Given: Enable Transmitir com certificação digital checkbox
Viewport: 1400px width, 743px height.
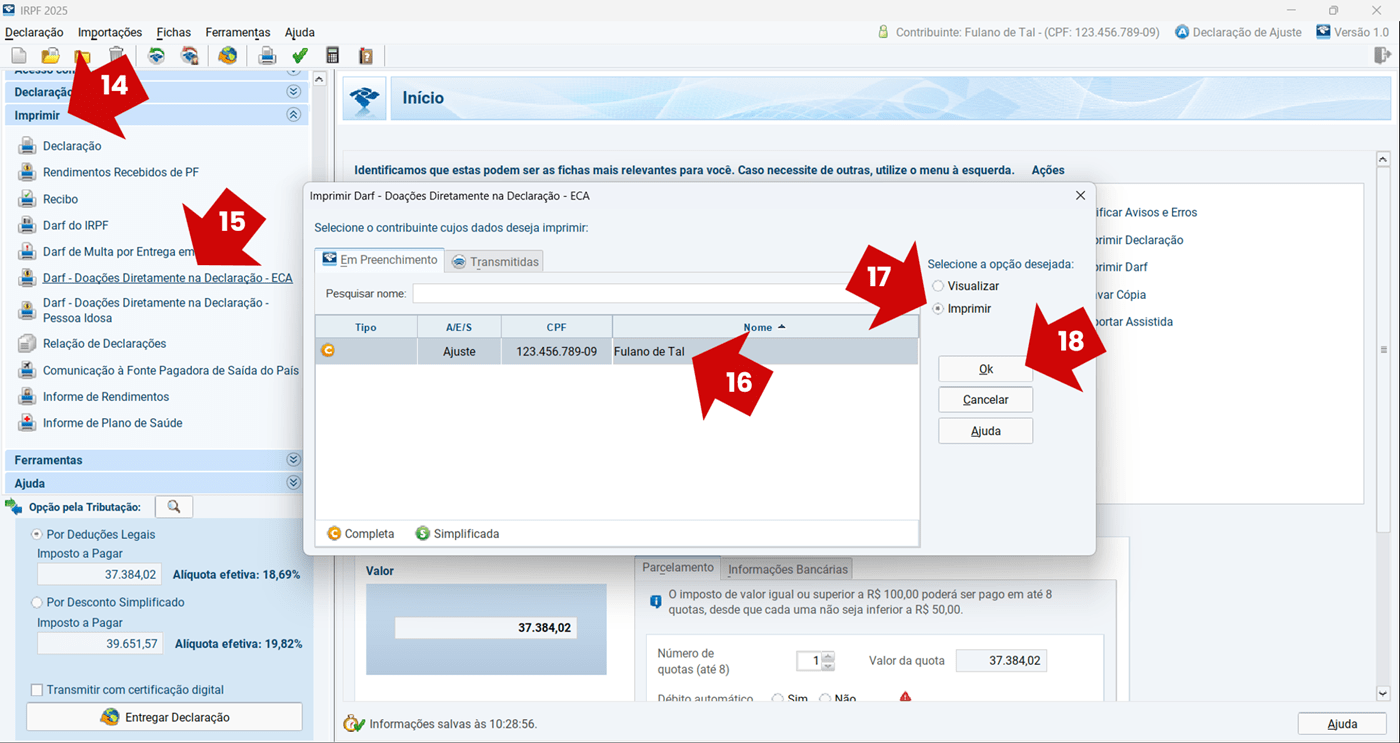Looking at the screenshot, I should click(x=37, y=690).
